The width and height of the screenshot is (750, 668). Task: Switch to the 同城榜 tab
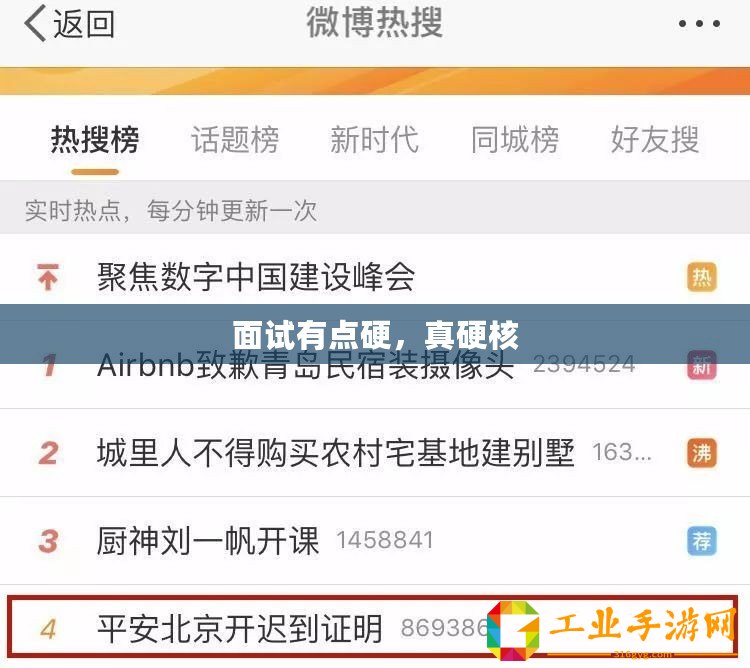[x=515, y=140]
